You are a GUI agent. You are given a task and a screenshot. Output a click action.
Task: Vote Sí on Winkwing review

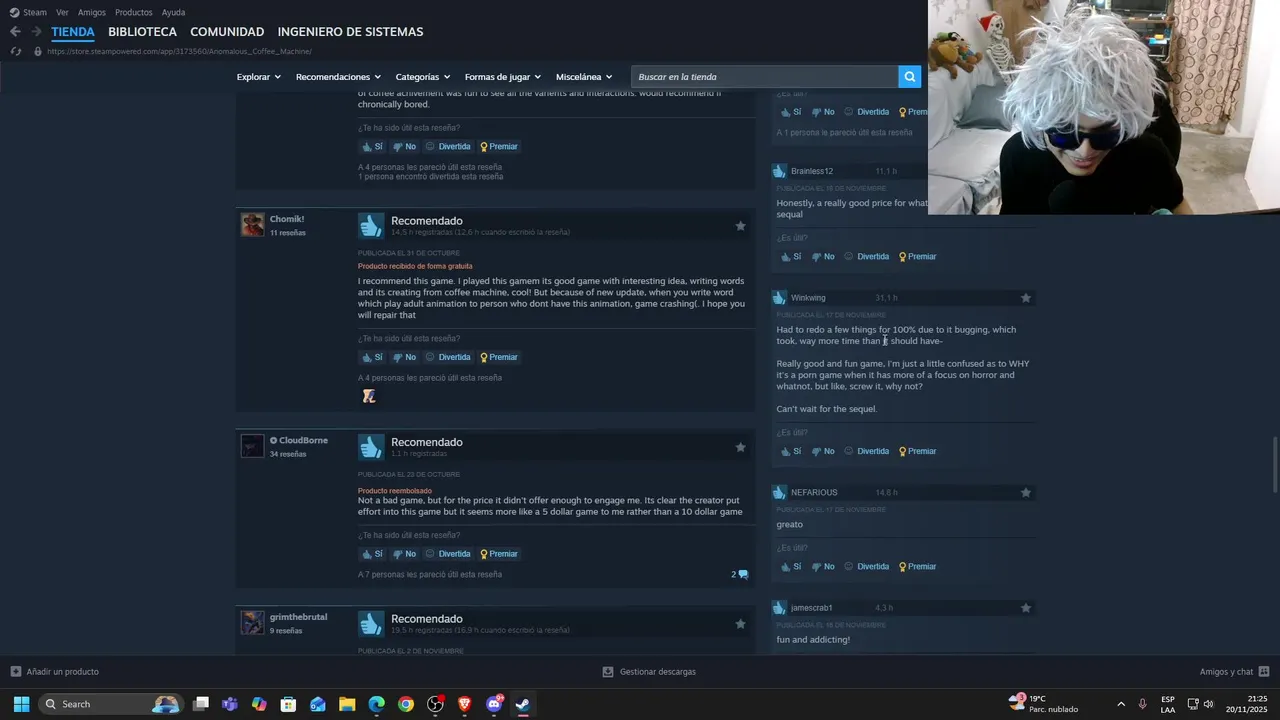791,451
